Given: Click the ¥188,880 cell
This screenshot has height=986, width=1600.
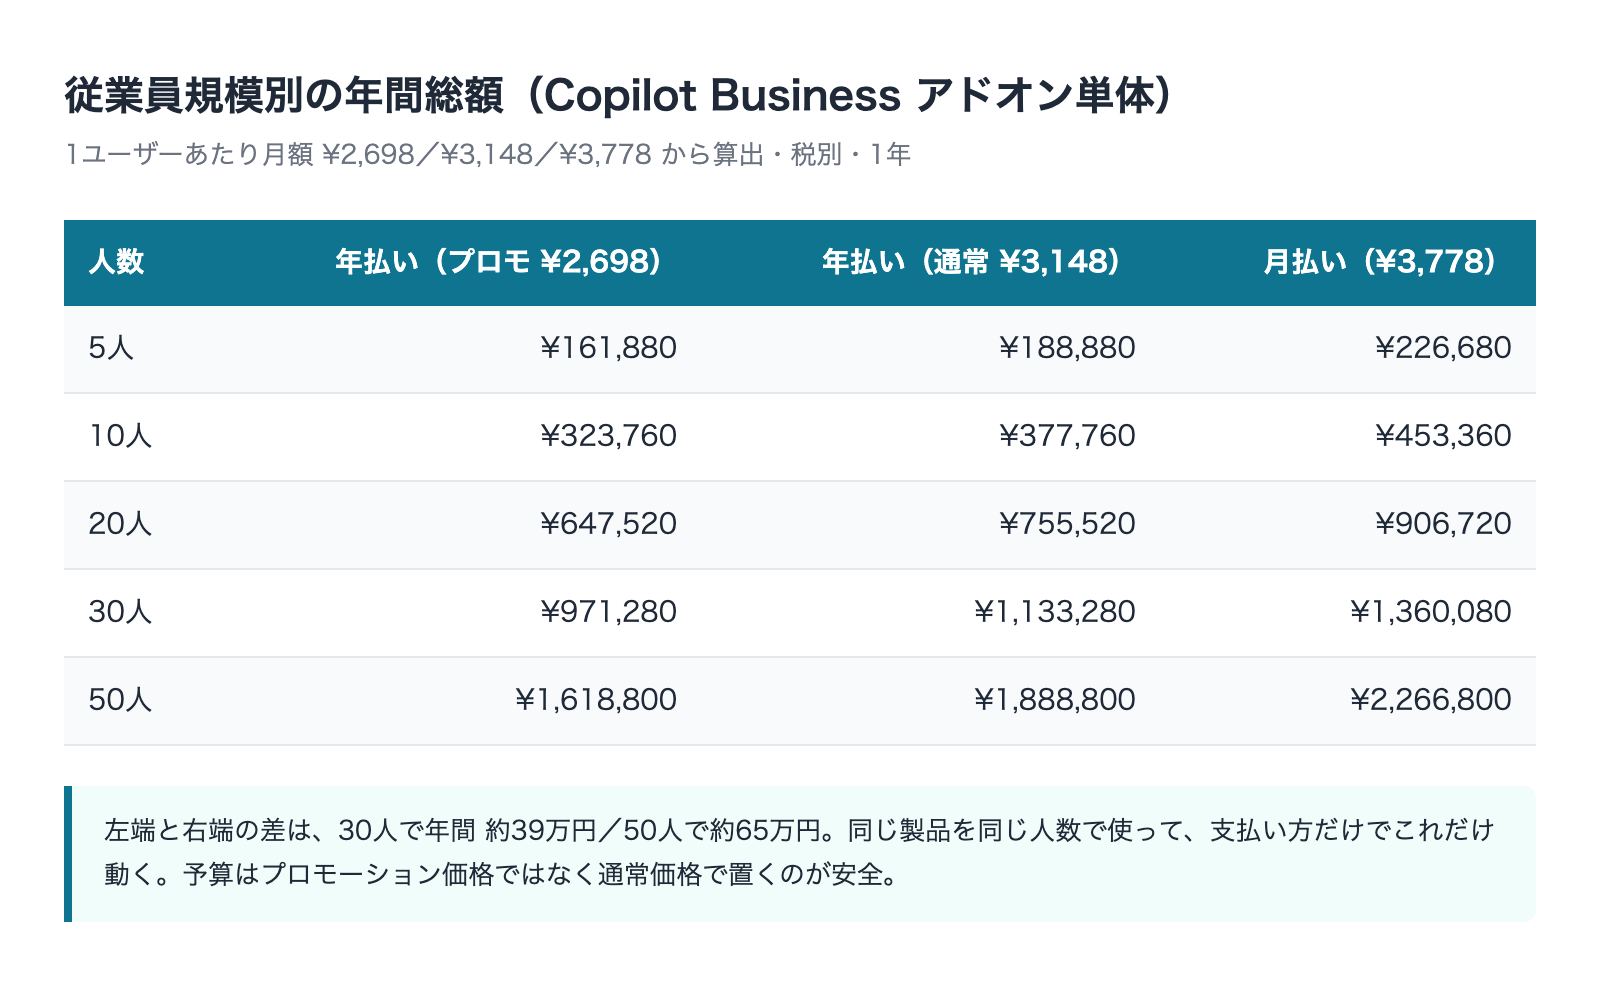Looking at the screenshot, I should point(1067,348).
